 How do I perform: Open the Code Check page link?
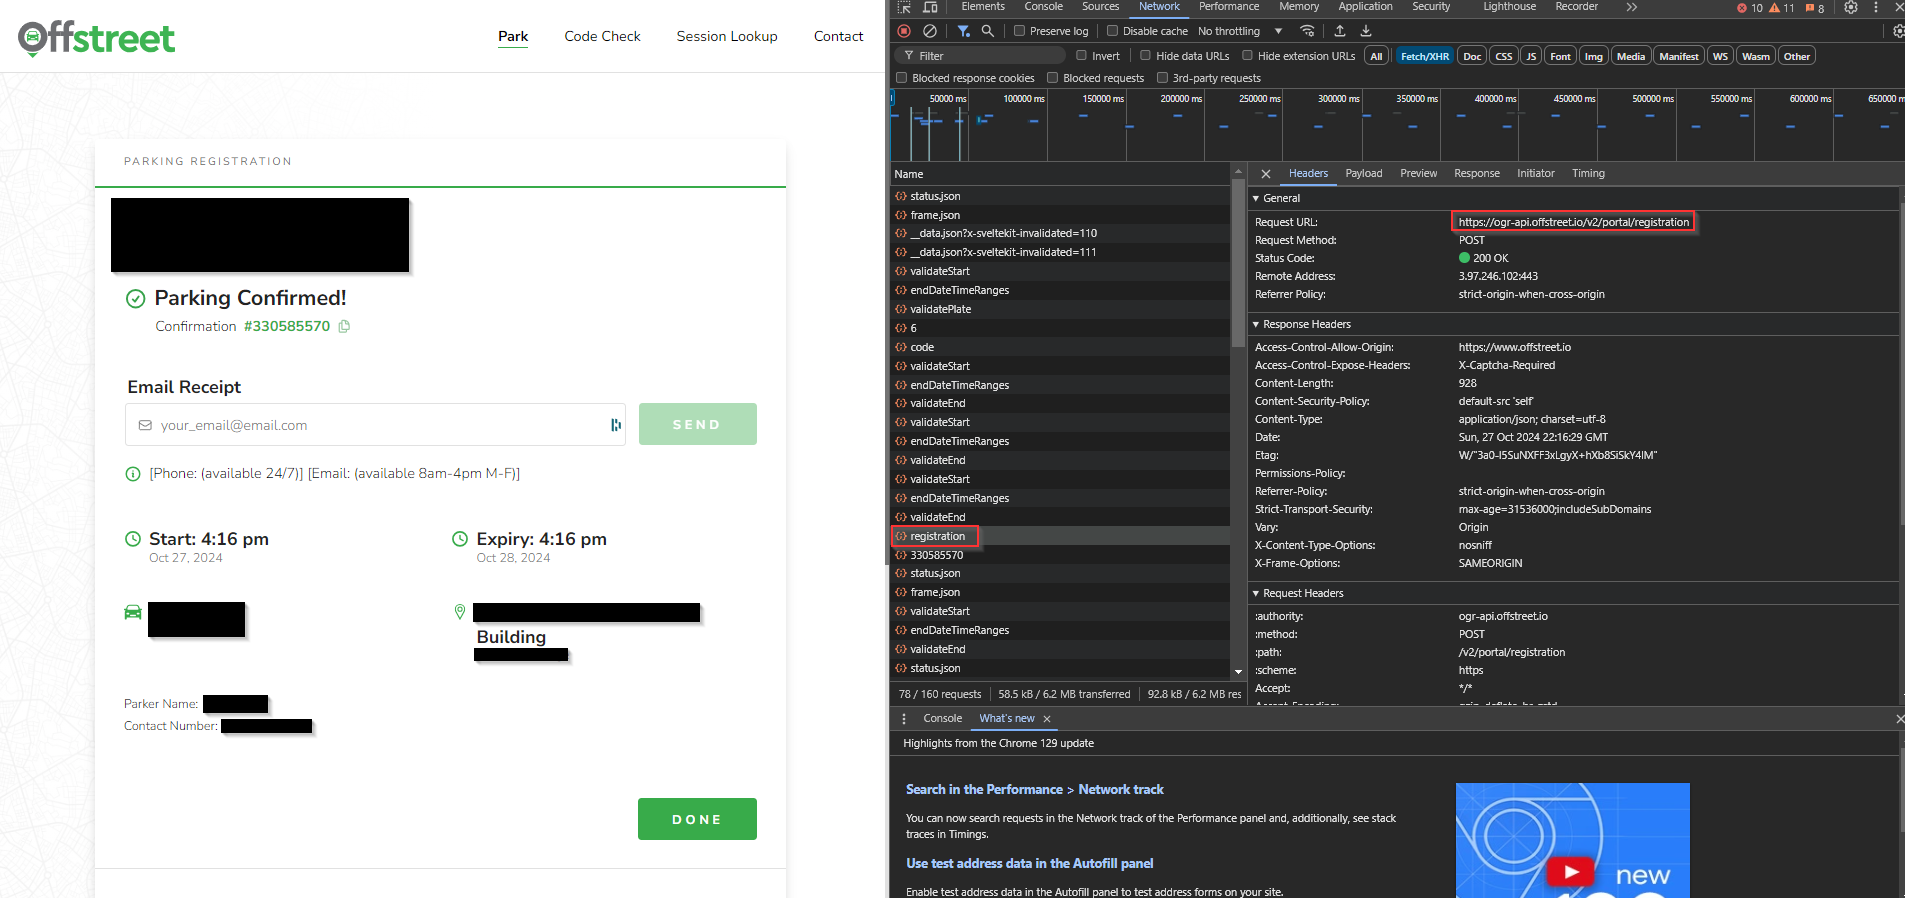pos(602,37)
